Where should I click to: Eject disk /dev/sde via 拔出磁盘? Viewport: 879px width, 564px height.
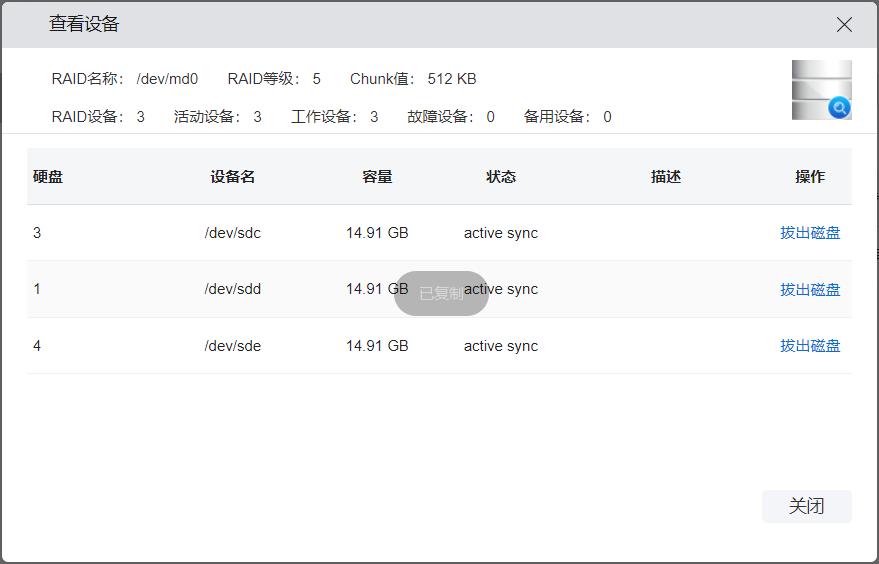point(809,346)
